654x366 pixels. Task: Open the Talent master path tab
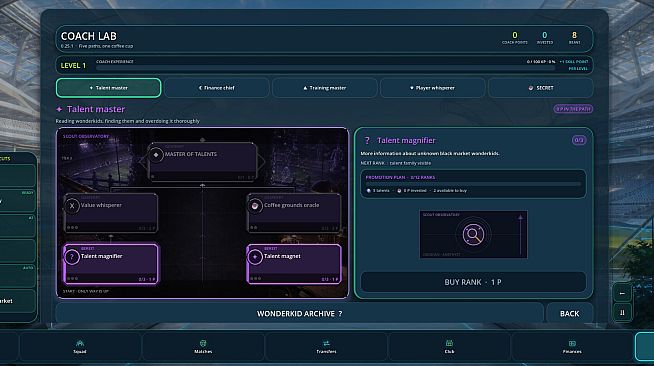click(x=108, y=88)
